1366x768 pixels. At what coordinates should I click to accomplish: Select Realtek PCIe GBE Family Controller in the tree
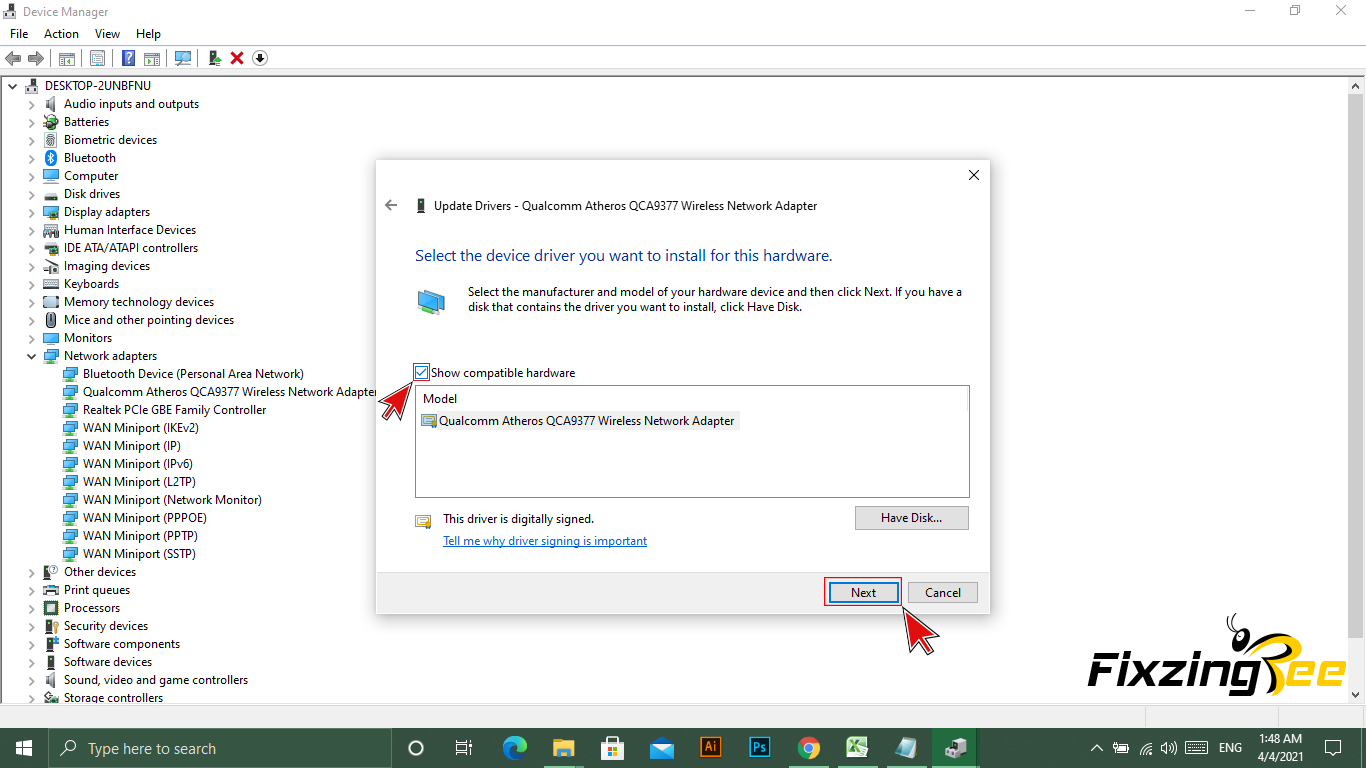click(174, 410)
